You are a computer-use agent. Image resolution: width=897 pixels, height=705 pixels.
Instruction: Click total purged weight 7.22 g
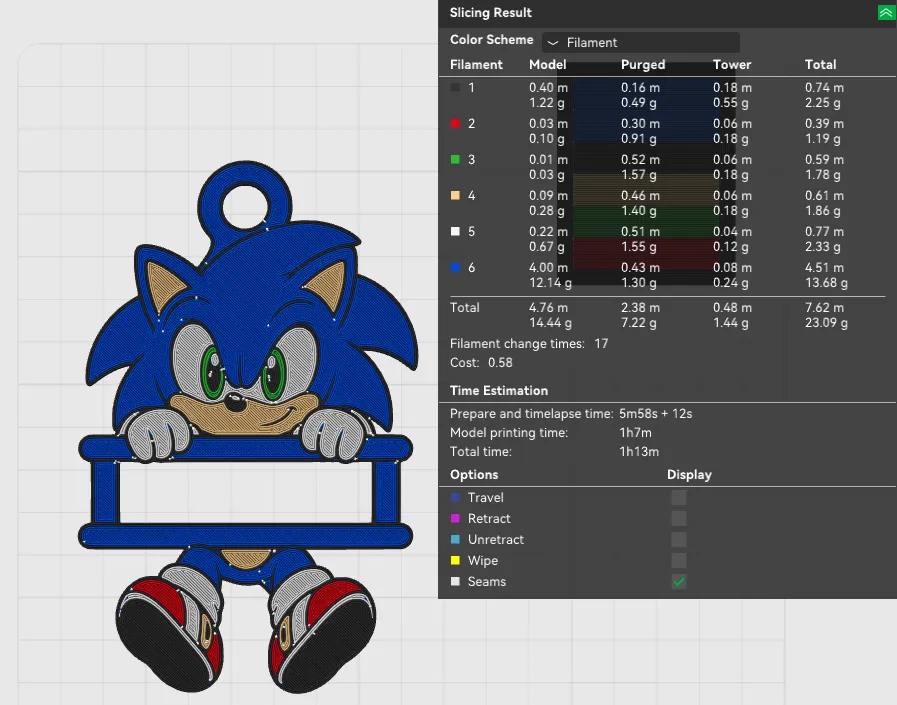[x=638, y=323]
